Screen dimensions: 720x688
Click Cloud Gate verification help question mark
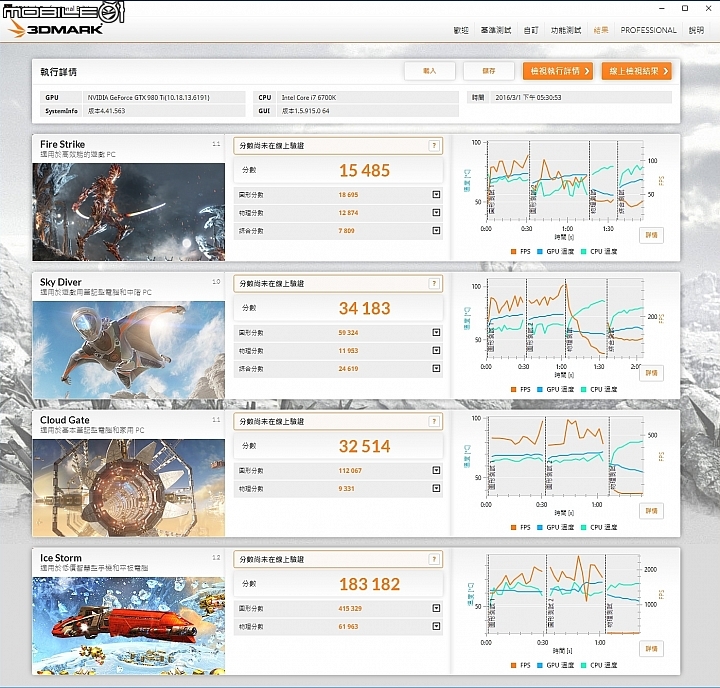434,421
